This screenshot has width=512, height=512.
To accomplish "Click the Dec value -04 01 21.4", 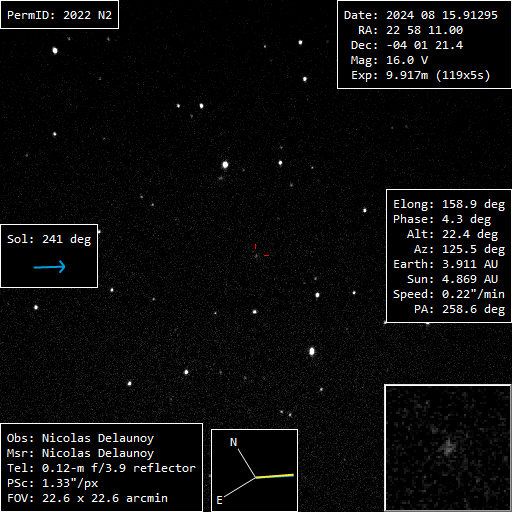I will point(424,45).
